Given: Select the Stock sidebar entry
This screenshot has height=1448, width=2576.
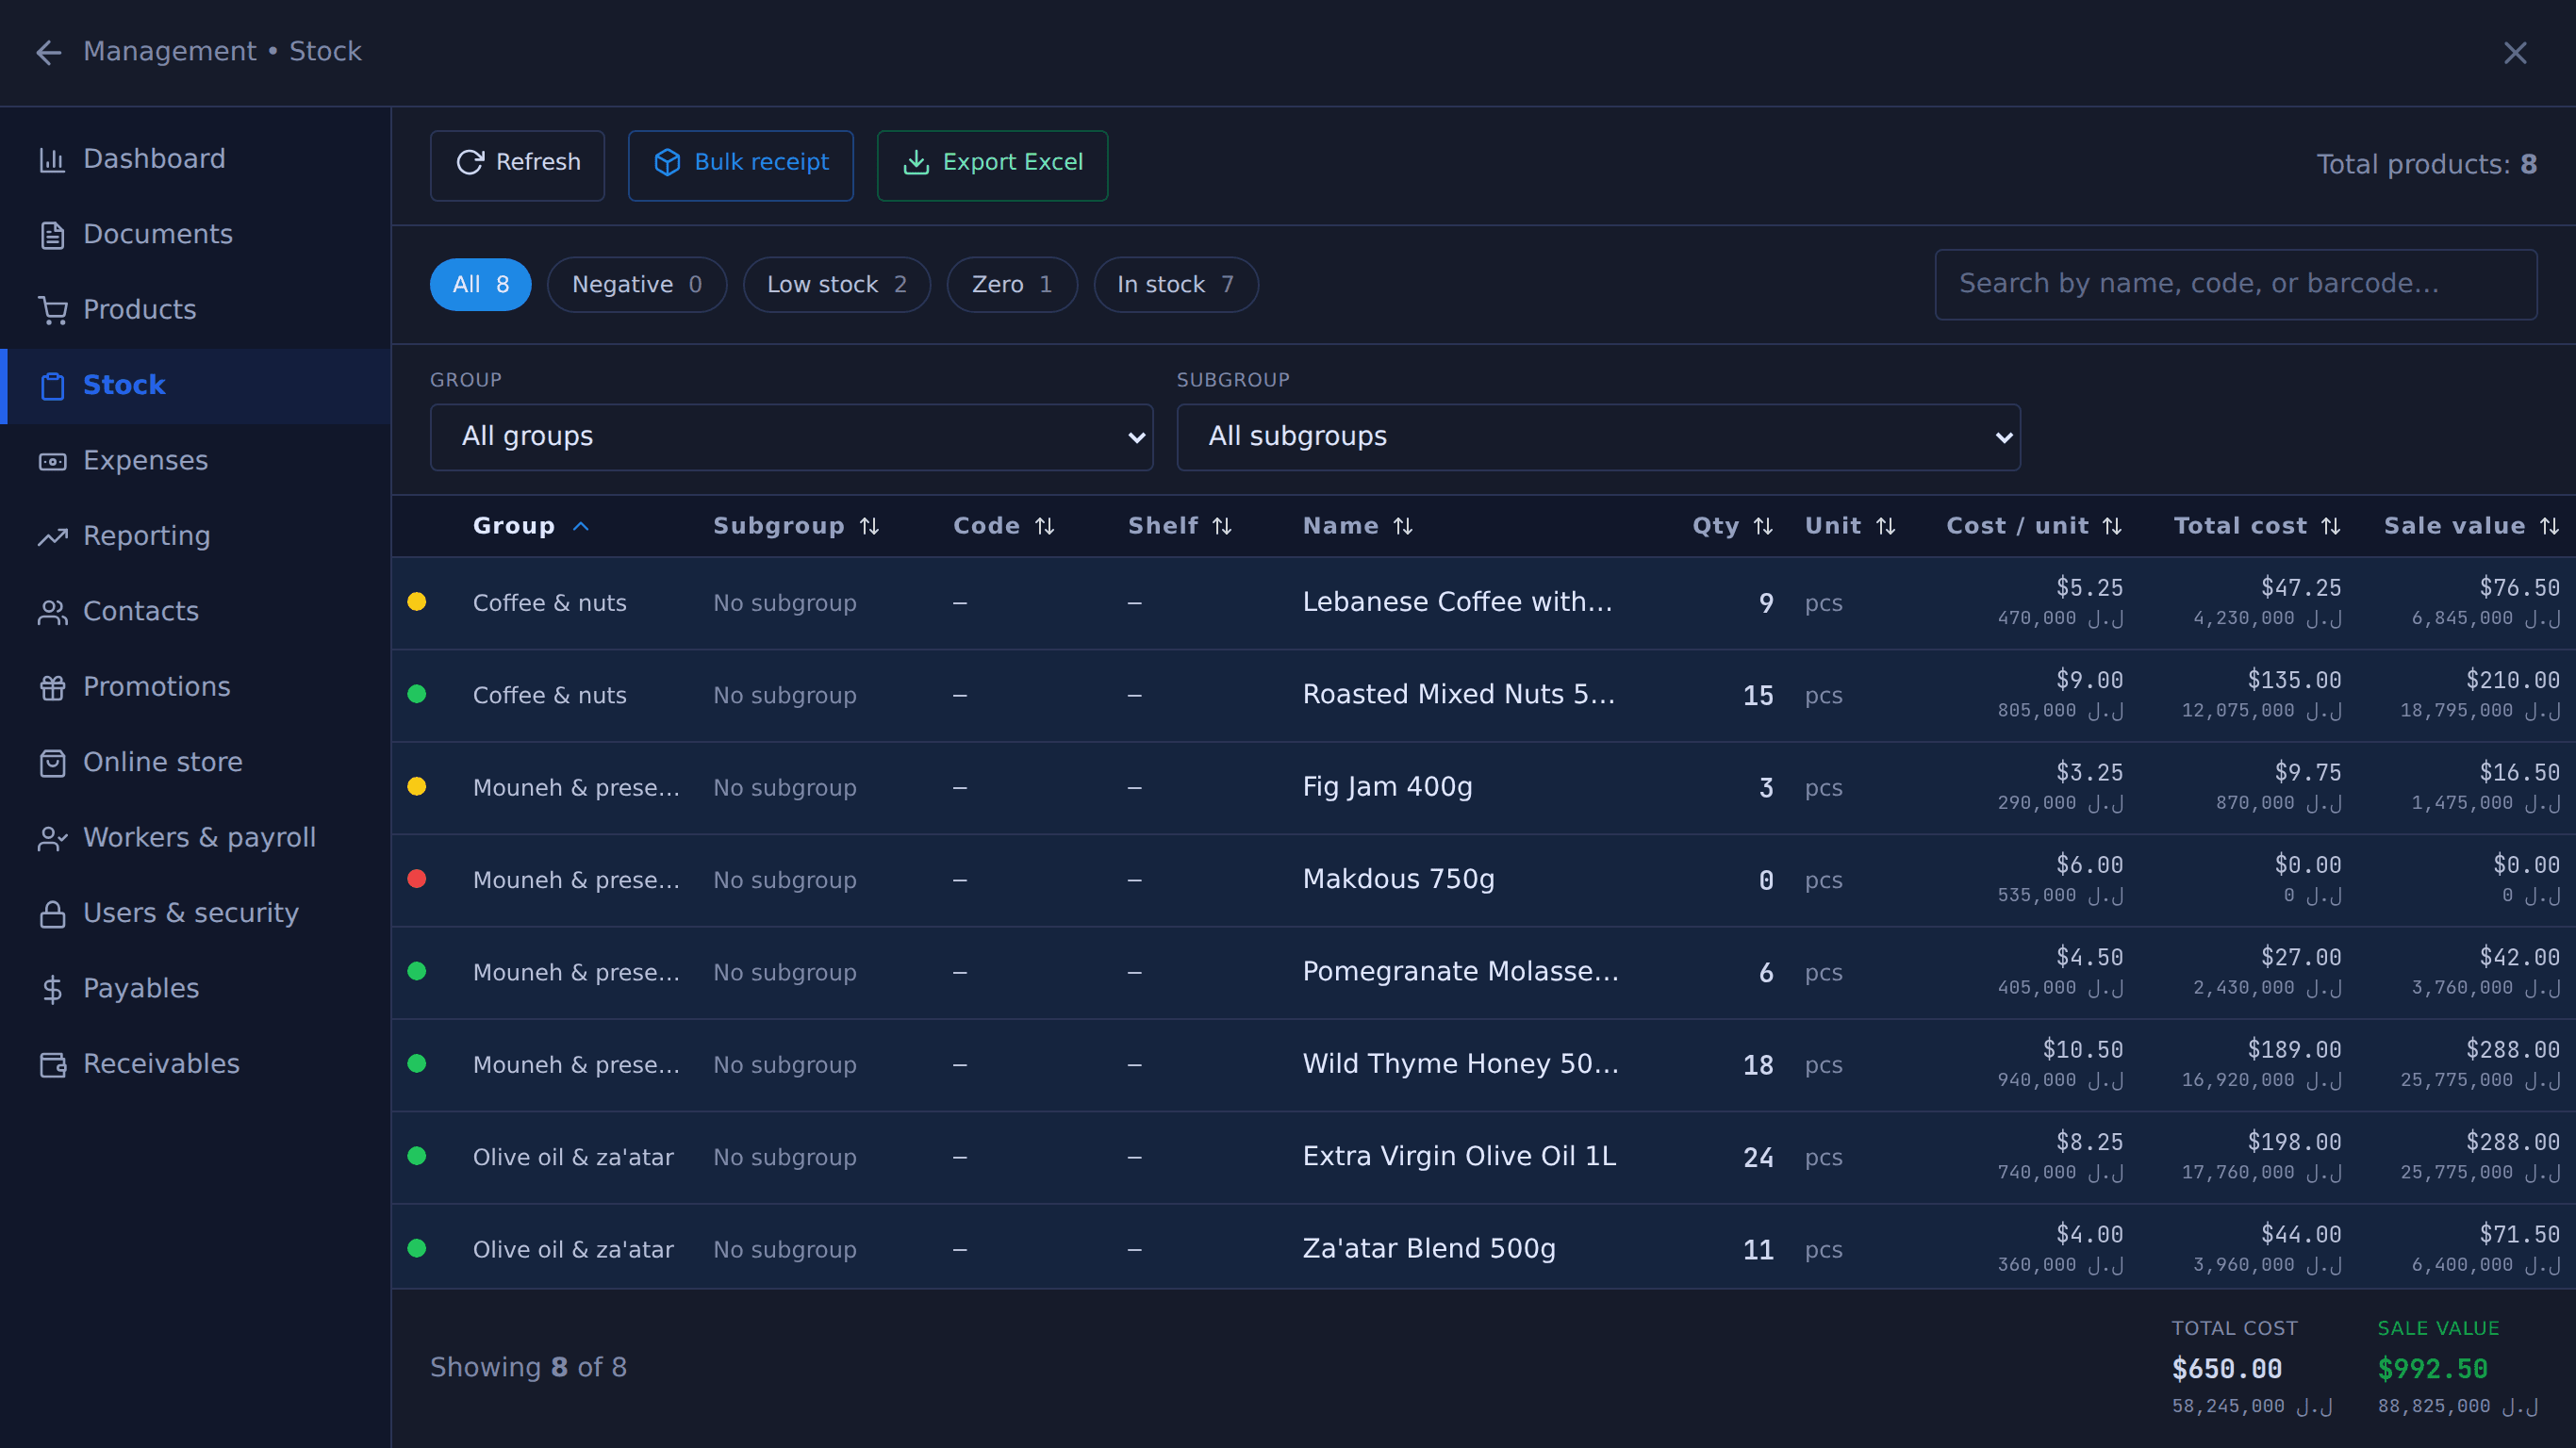Looking at the screenshot, I should [195, 385].
